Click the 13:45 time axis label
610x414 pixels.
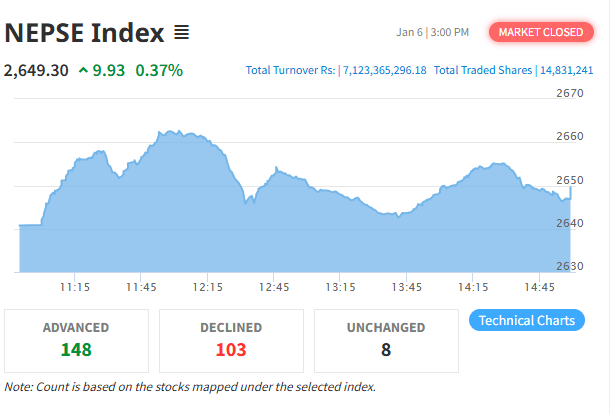pos(407,287)
